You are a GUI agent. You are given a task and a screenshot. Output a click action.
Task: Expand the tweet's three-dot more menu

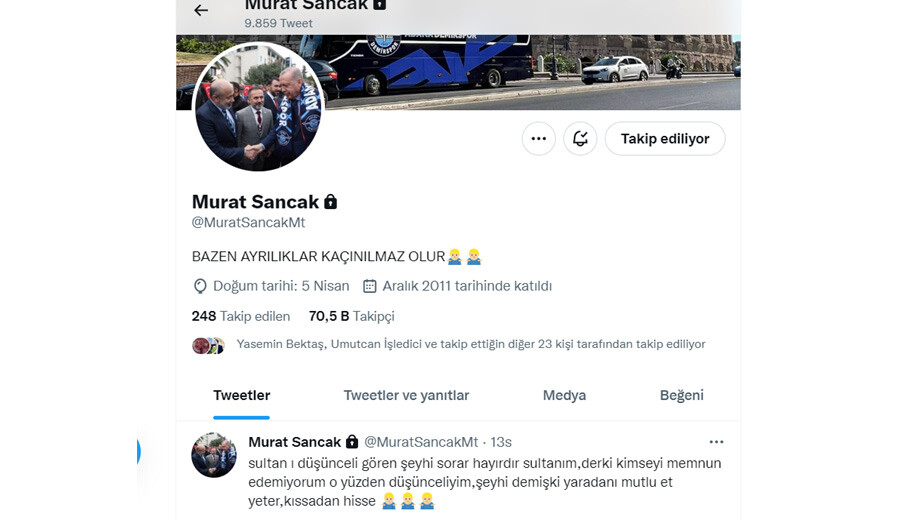pos(716,442)
